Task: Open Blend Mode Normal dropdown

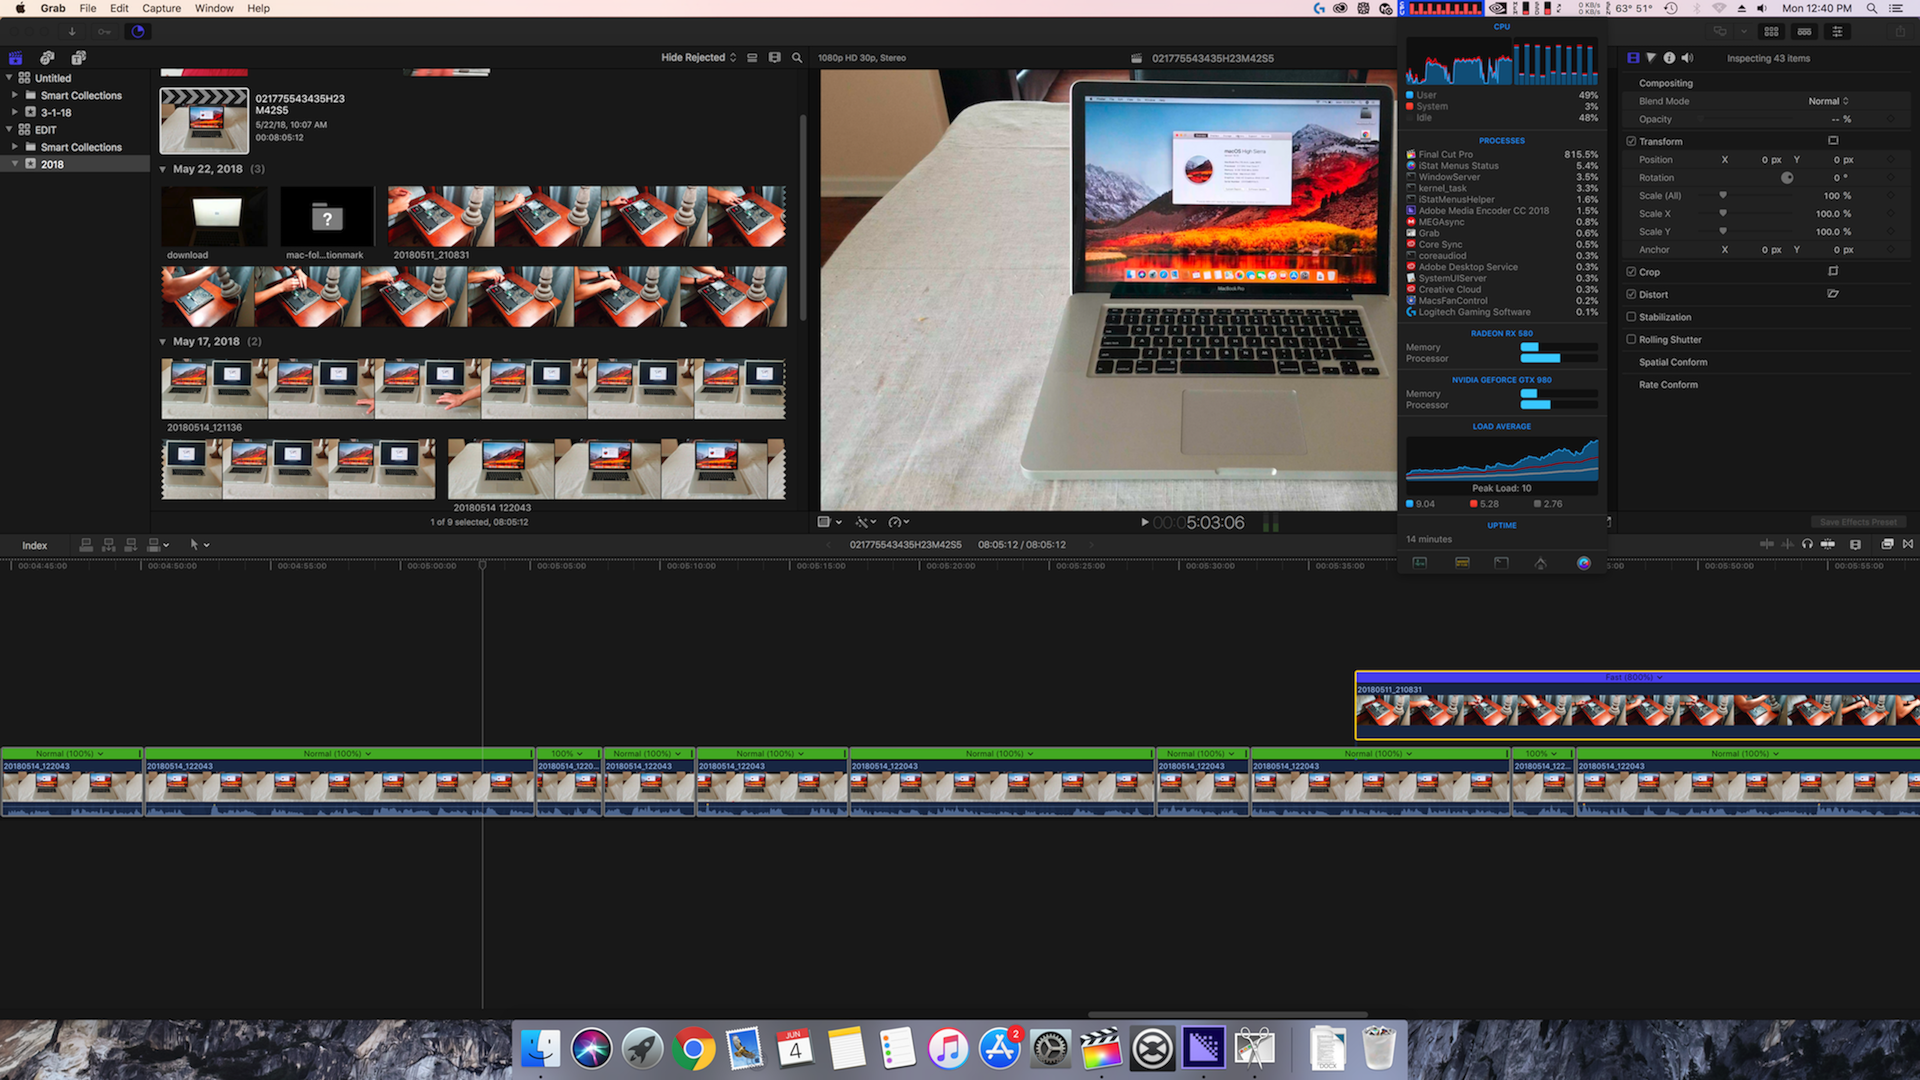Action: [1828, 101]
